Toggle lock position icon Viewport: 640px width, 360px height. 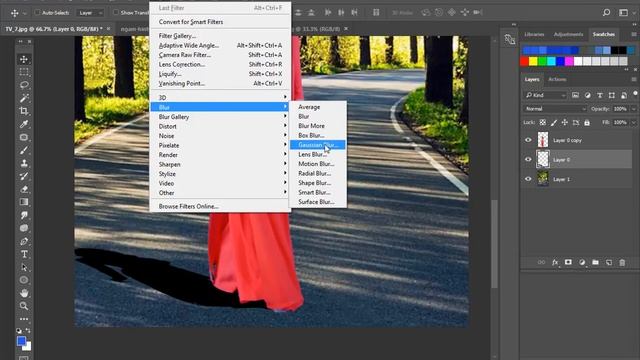(x=565, y=122)
